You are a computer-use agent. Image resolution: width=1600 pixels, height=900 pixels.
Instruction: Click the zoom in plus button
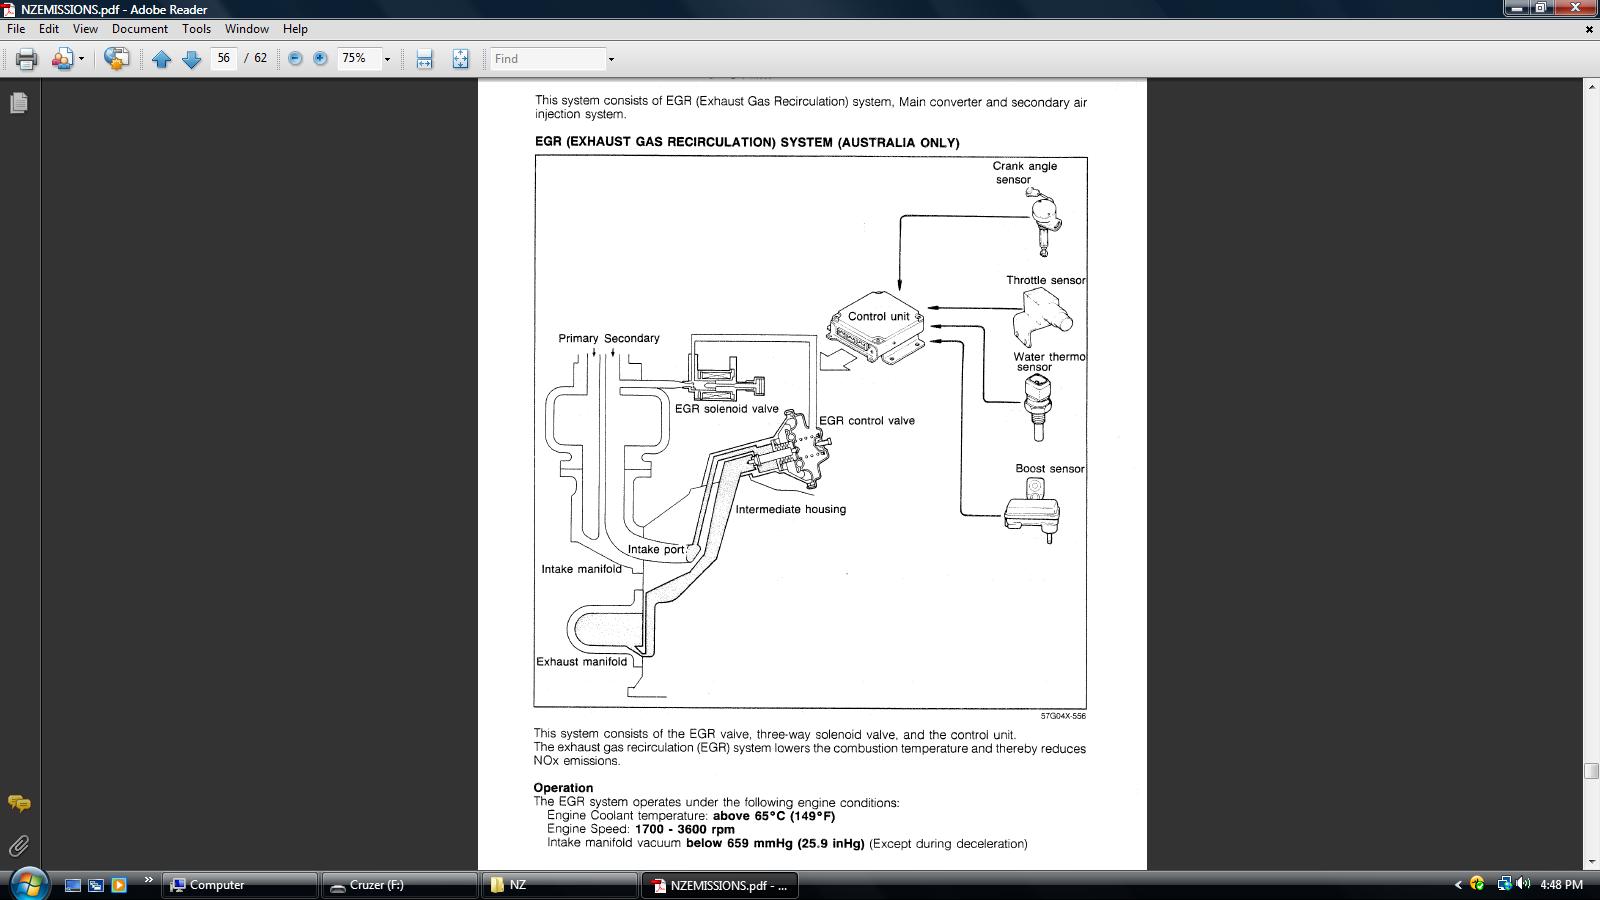coord(320,59)
